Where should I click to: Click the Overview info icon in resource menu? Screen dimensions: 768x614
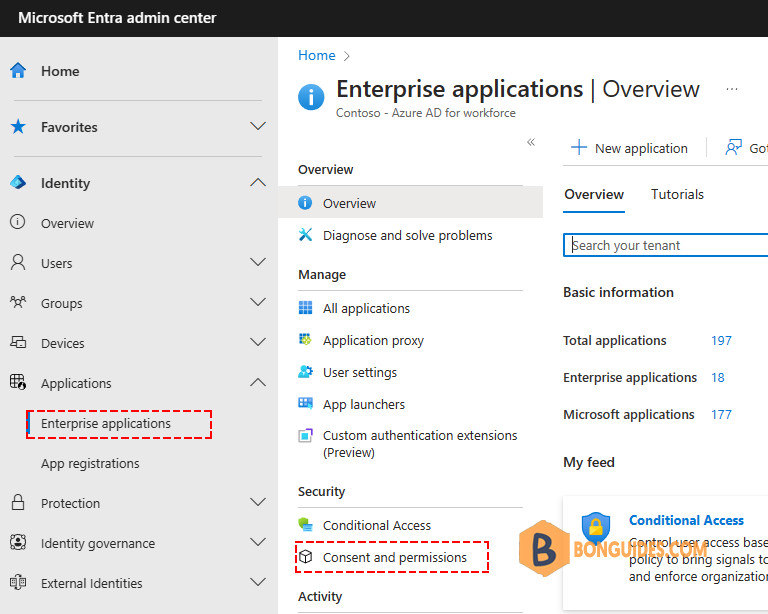coord(305,203)
